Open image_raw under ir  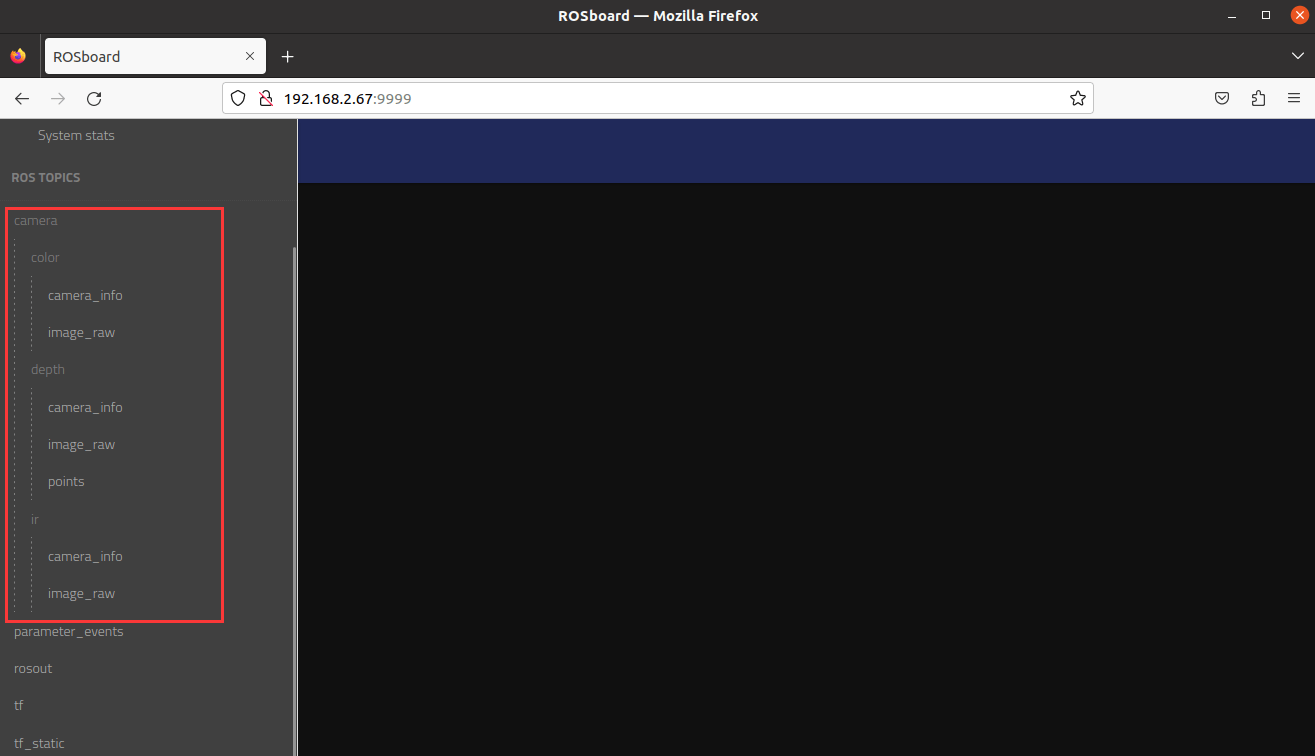click(x=81, y=594)
